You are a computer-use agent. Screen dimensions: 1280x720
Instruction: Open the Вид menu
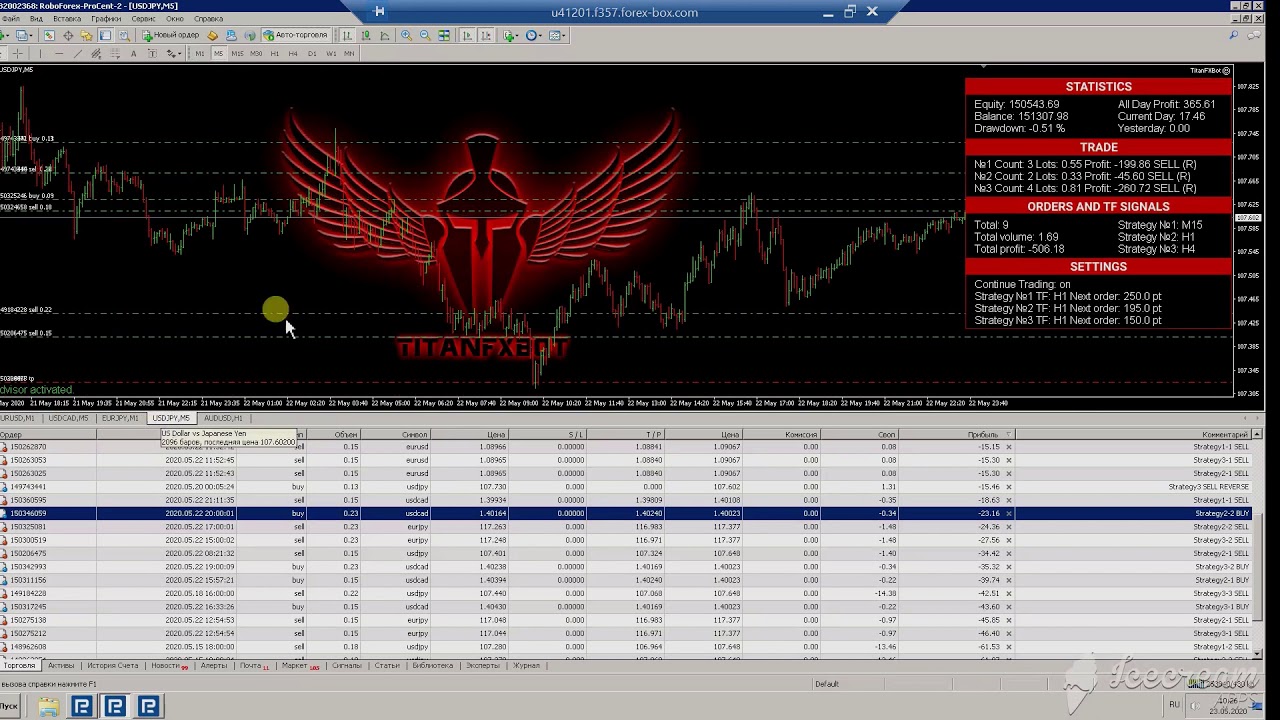(36, 19)
